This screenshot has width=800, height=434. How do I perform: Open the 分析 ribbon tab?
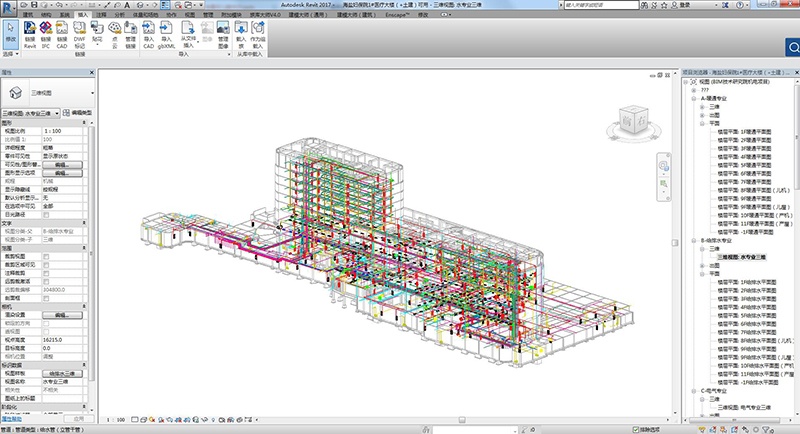point(121,16)
